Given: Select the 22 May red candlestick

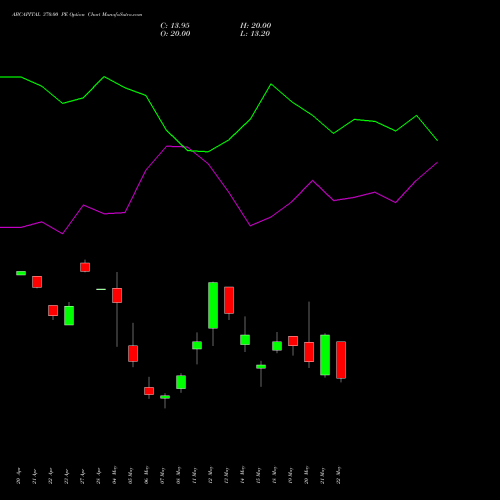Looking at the screenshot, I should click(x=341, y=360).
